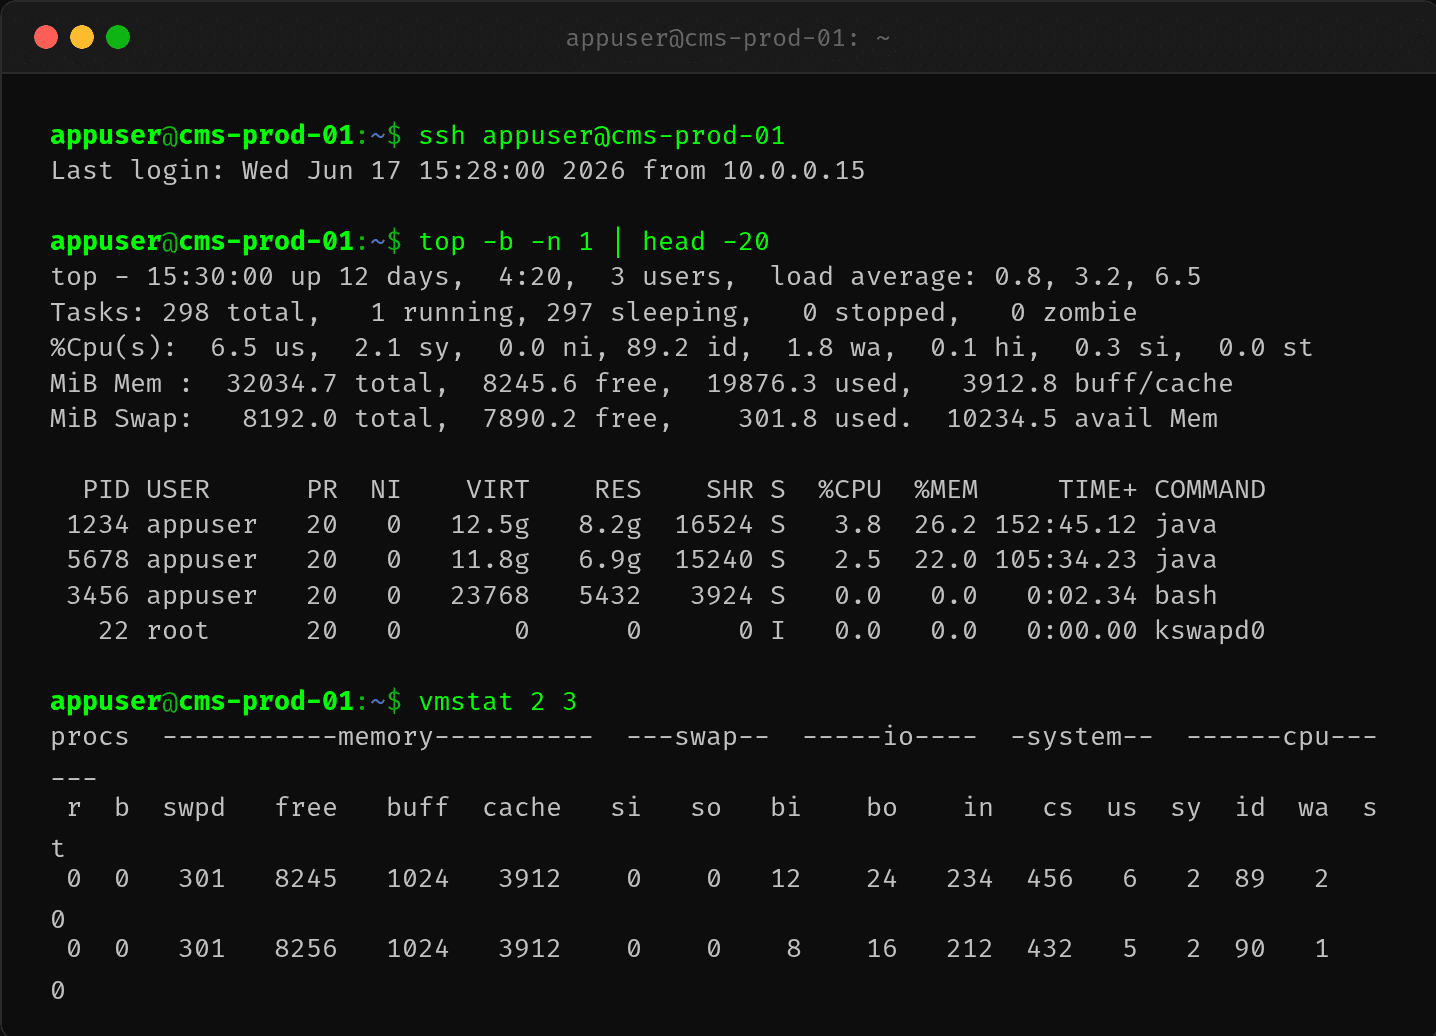Click the system section header in vmstat
This screenshot has width=1436, height=1036.
tap(1082, 737)
